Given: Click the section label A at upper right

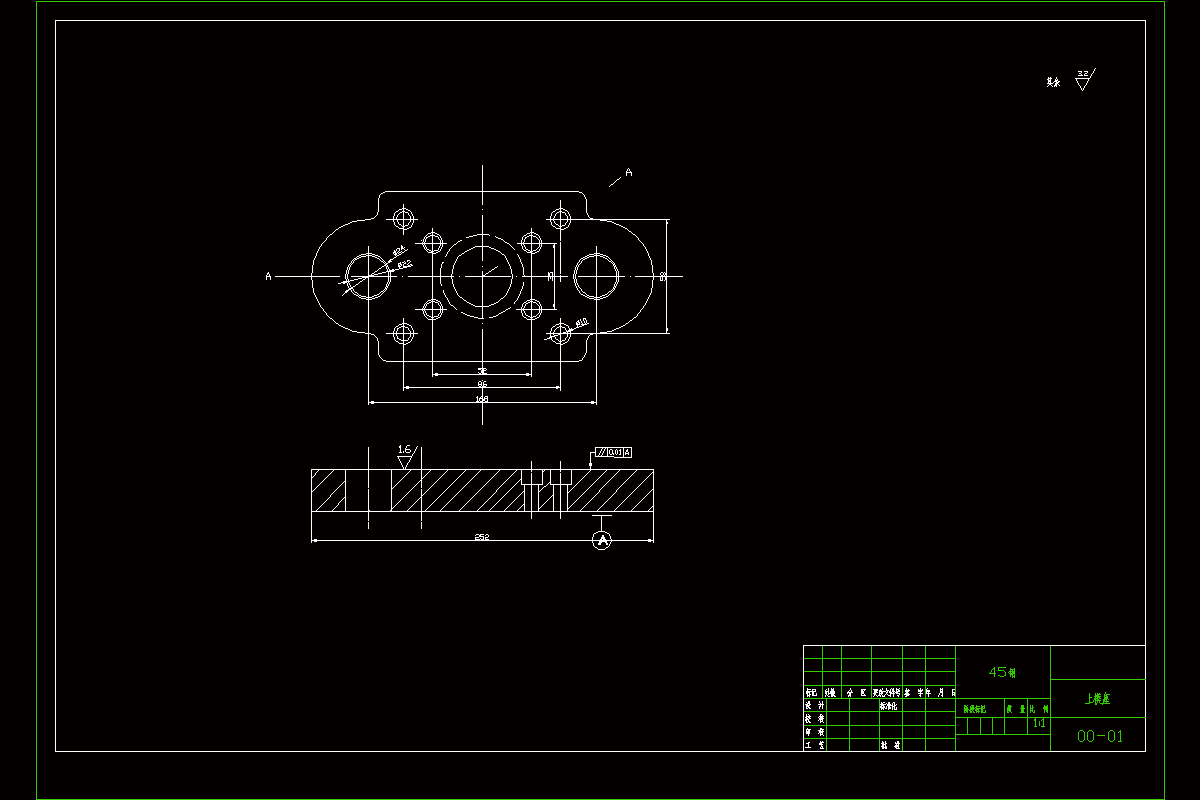Looking at the screenshot, I should pos(629,172).
